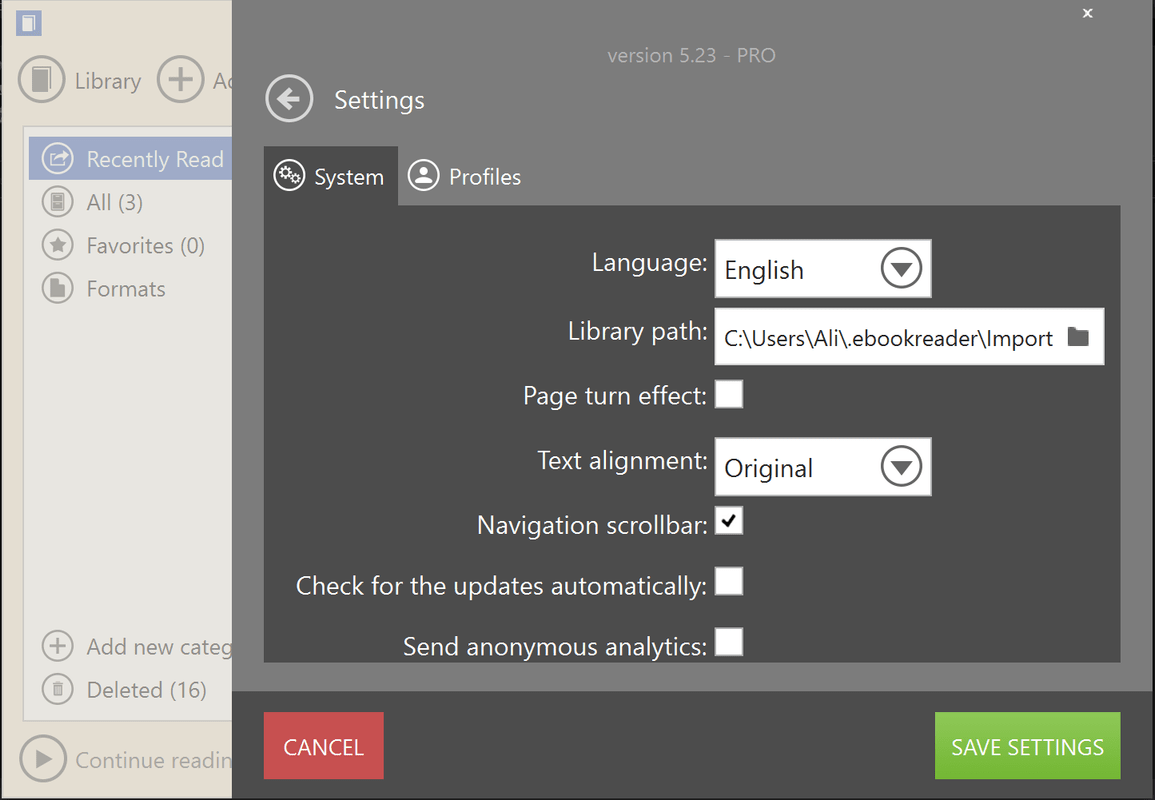Image resolution: width=1155 pixels, height=800 pixels.
Task: Click the folder icon in Library path
Action: point(1078,337)
